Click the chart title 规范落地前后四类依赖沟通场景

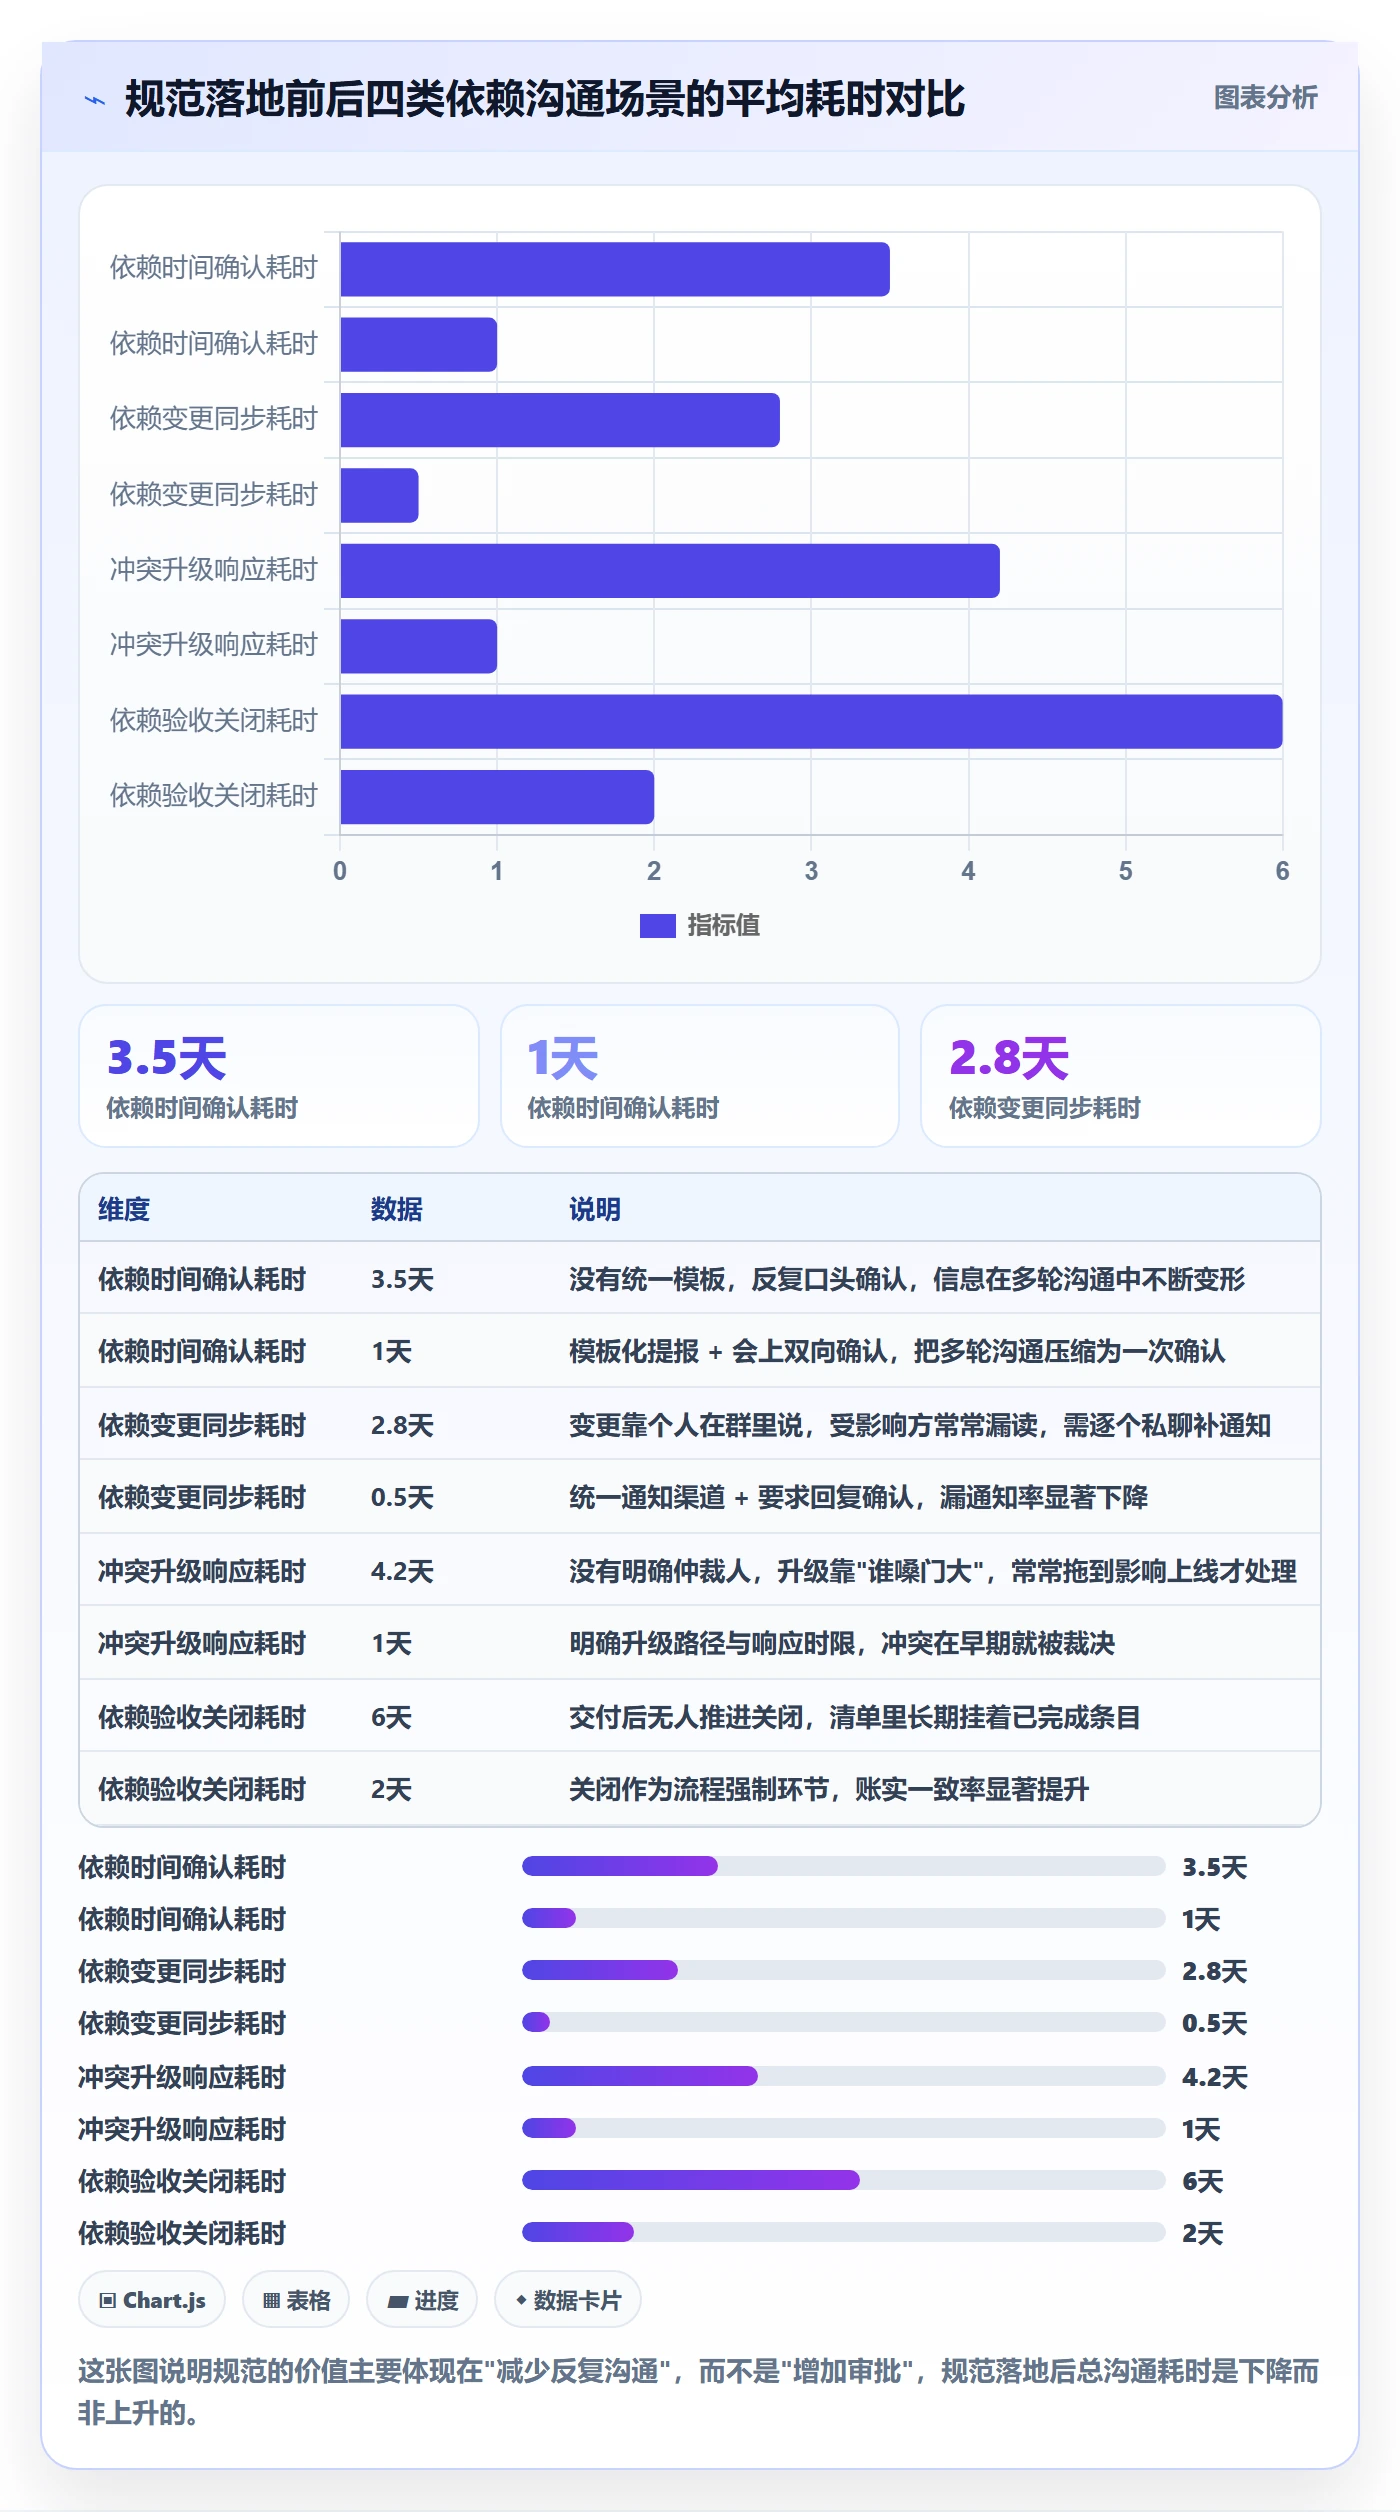tap(545, 99)
